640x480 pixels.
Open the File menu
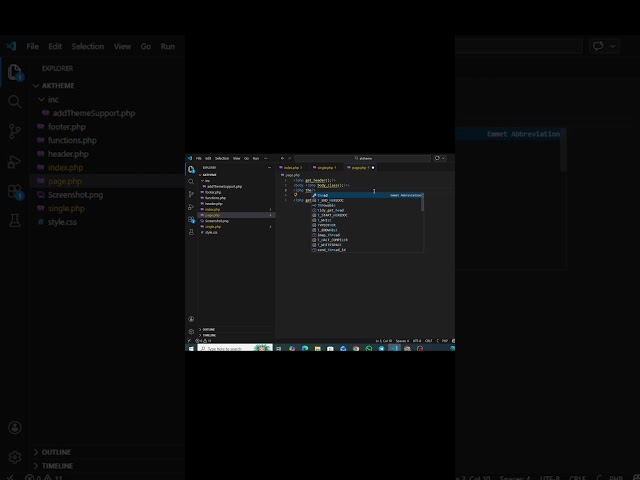[x=198, y=158]
